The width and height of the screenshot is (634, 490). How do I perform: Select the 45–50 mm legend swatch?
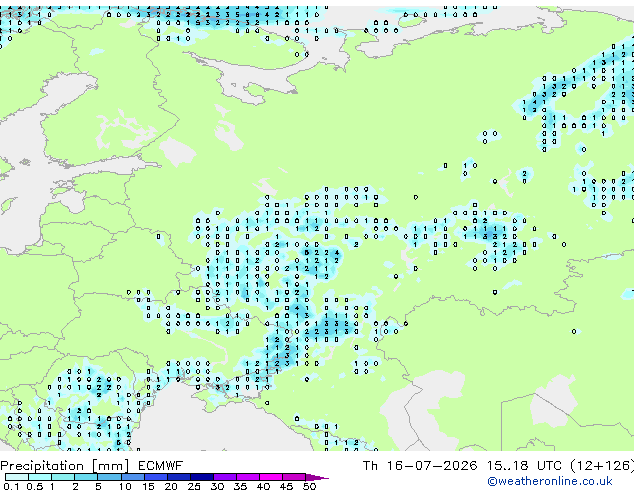pos(294,477)
